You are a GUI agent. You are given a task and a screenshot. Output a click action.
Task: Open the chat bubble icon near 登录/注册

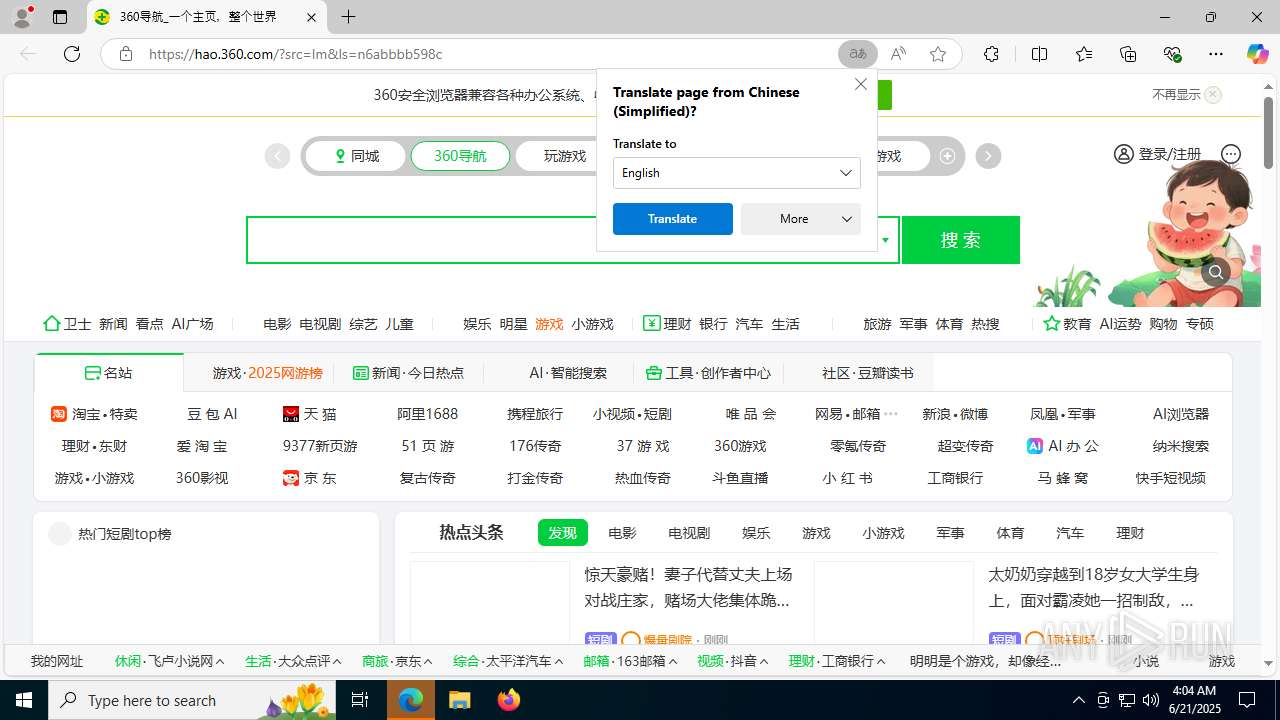[x=1231, y=154]
